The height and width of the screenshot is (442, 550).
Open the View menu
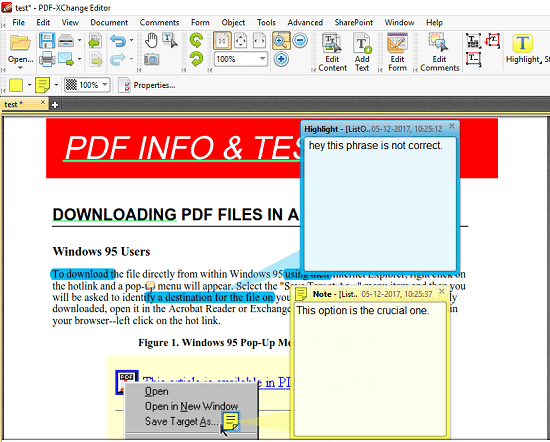point(70,22)
